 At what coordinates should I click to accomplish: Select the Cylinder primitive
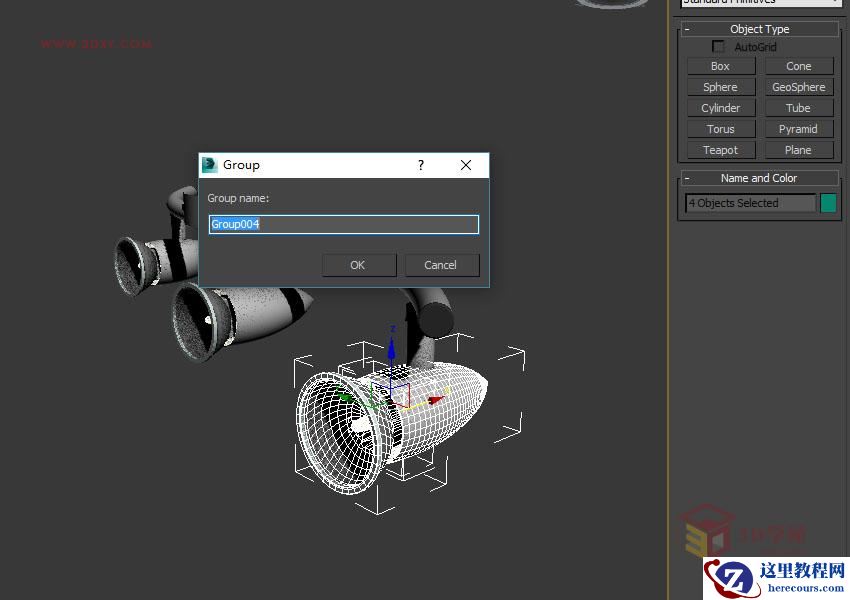[x=720, y=108]
